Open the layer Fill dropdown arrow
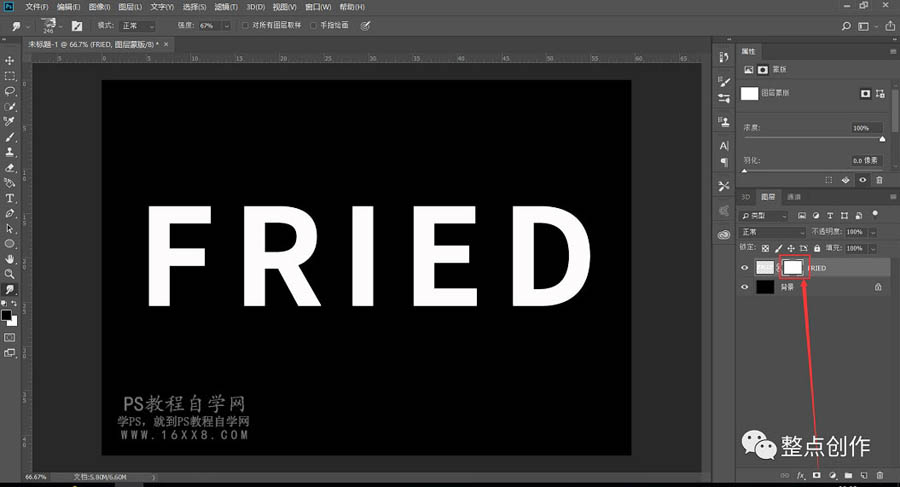This screenshot has width=900, height=487. point(872,248)
